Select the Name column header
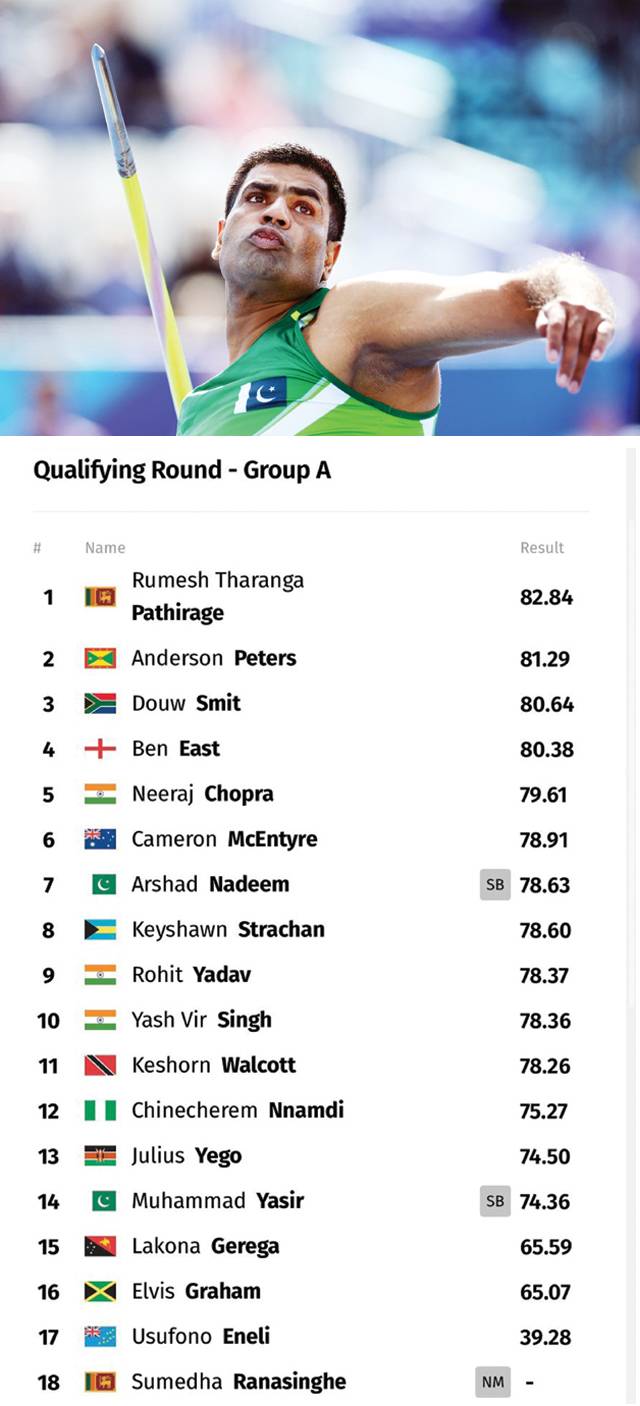Screen dimensions: 640x1406 point(105,548)
